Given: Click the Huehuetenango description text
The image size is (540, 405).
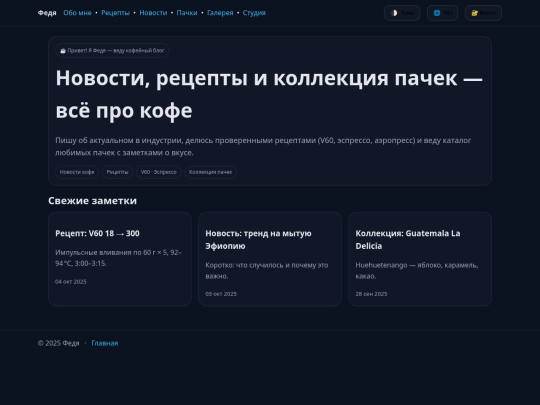Looking at the screenshot, I should point(417,270).
